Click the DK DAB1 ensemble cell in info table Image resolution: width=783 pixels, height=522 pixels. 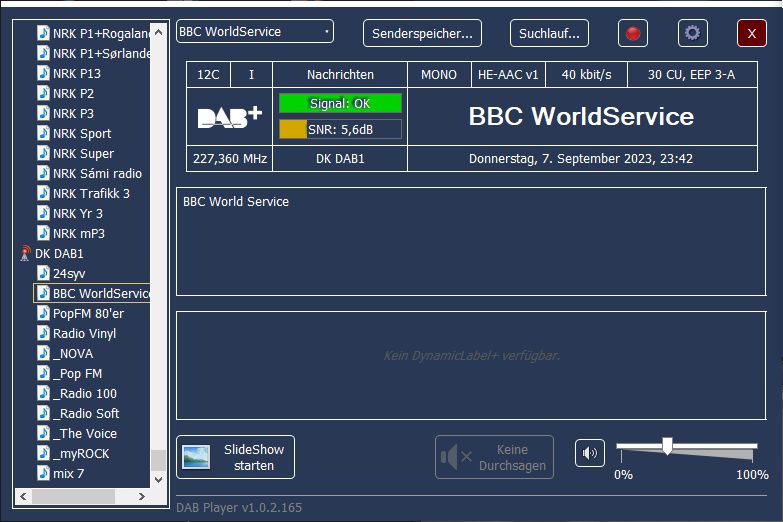pos(340,159)
